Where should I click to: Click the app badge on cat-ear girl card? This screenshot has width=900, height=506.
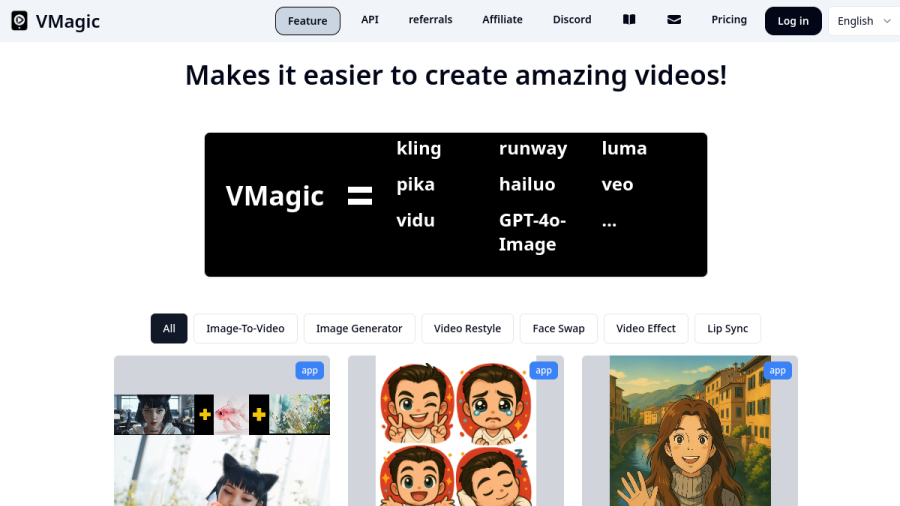point(309,371)
